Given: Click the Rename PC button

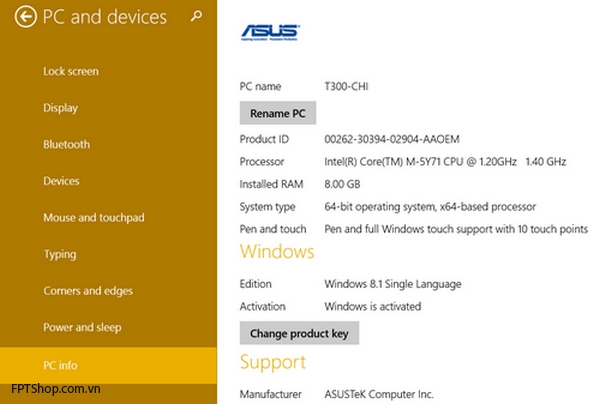Looking at the screenshot, I should click(x=278, y=113).
